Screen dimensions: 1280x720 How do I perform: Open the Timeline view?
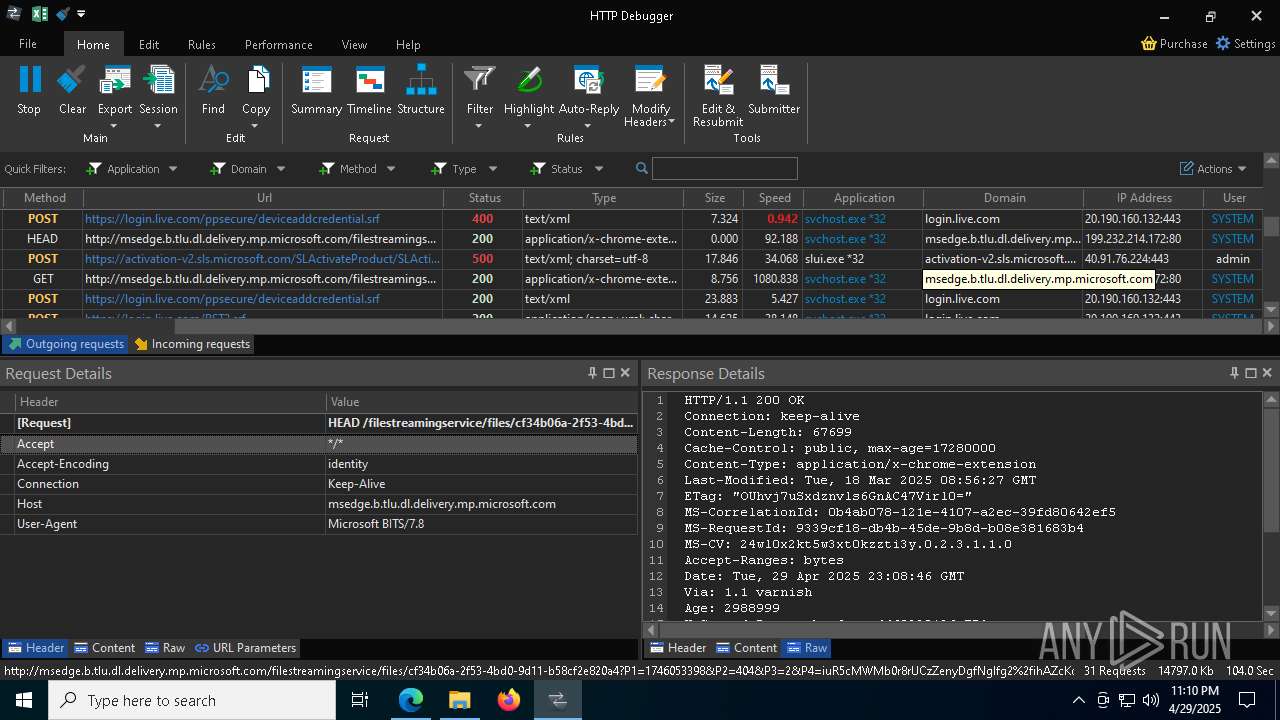pos(369,90)
